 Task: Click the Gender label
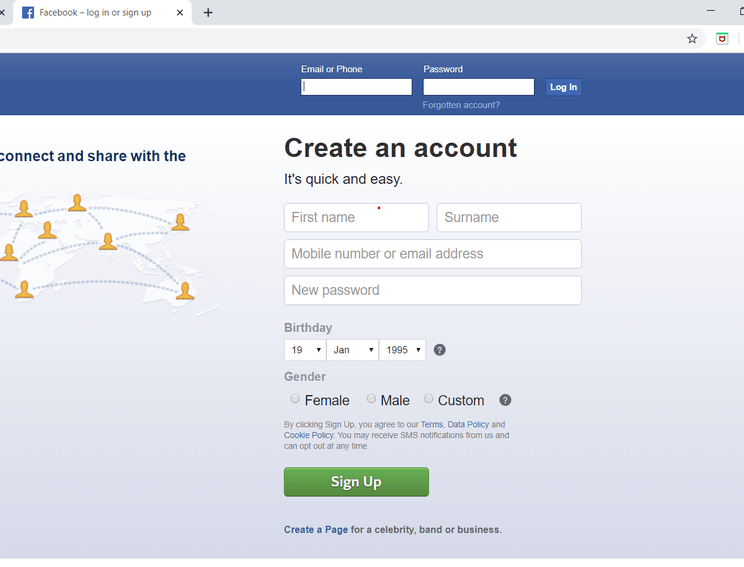(x=305, y=377)
